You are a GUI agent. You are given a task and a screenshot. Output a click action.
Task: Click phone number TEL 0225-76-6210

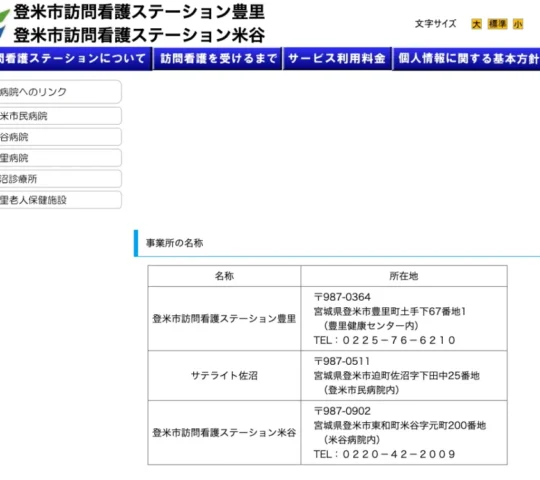click(385, 340)
